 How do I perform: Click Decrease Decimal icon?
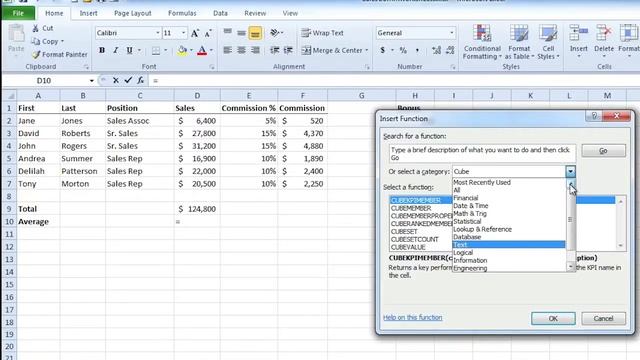point(450,50)
